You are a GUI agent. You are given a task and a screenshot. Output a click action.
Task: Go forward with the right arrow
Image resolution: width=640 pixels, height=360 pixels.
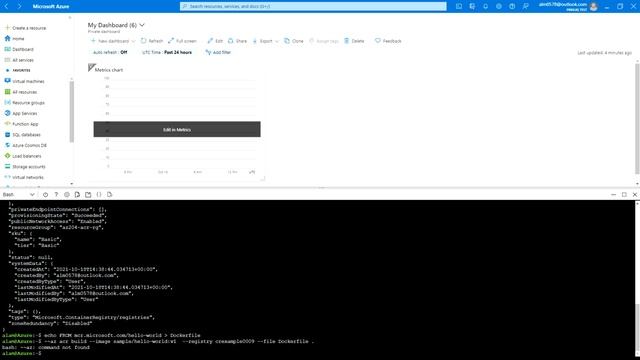(19, 7)
